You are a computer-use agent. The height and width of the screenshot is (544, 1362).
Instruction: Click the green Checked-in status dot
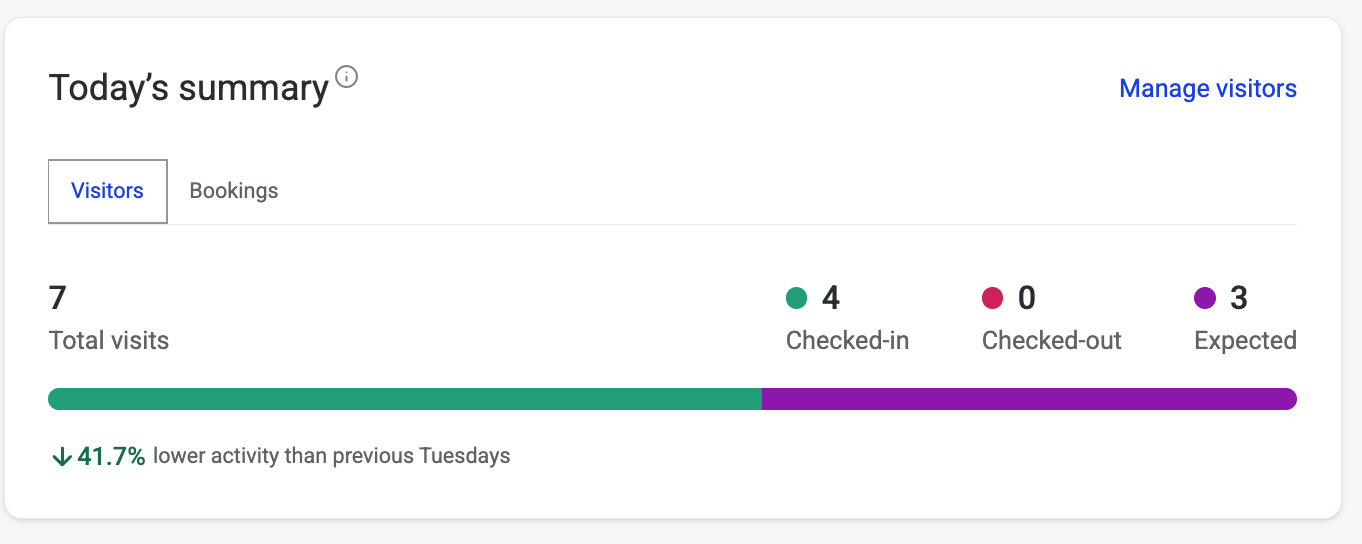(796, 298)
